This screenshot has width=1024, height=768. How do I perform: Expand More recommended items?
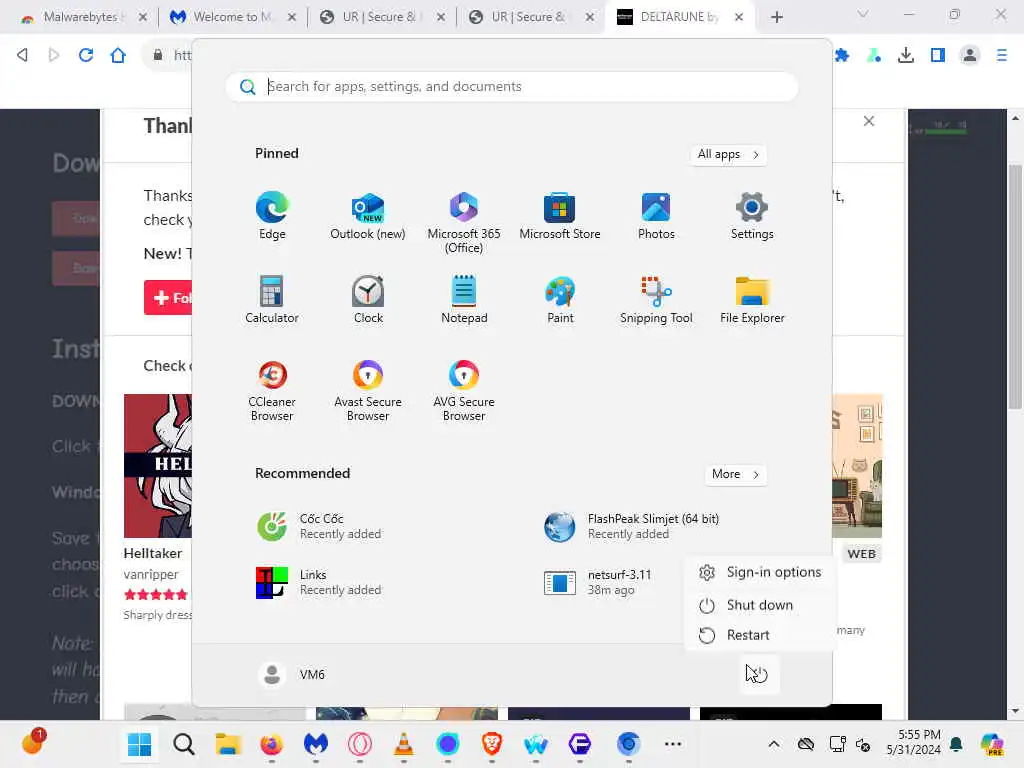[x=735, y=474]
